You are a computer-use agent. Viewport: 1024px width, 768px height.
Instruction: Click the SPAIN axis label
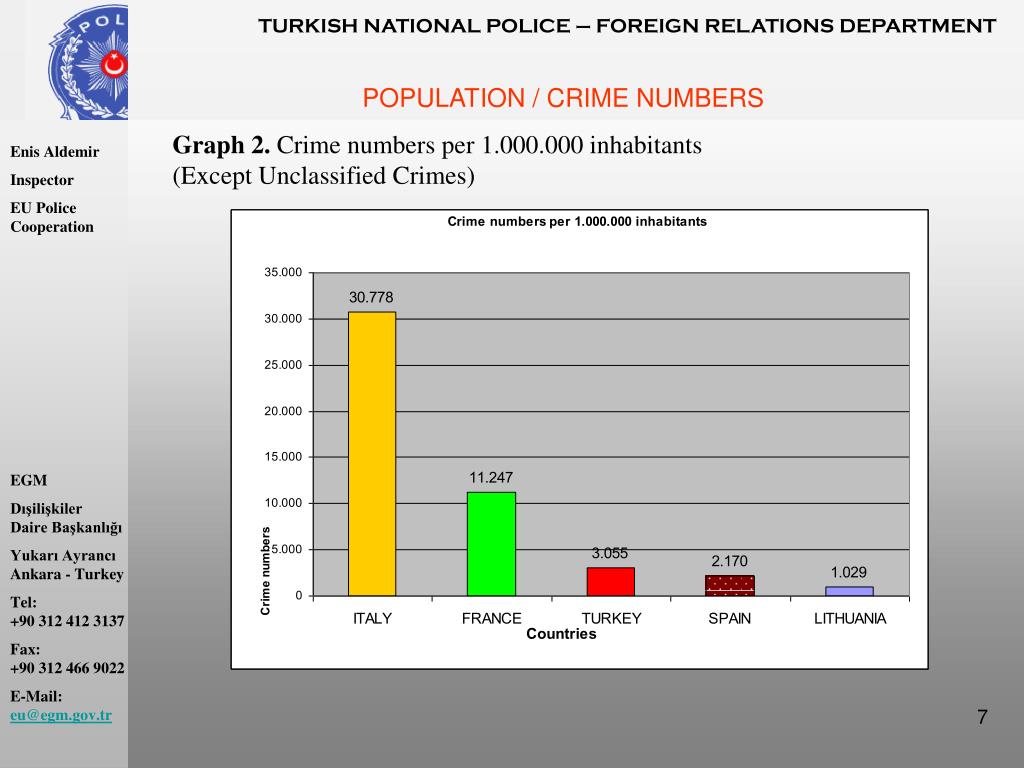pos(729,618)
